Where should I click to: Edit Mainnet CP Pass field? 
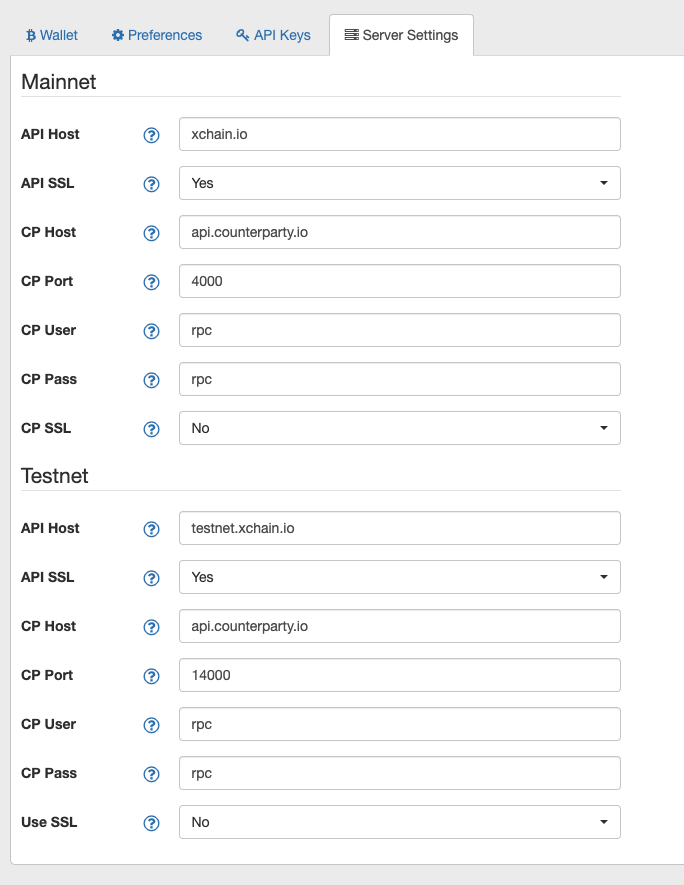click(x=400, y=379)
